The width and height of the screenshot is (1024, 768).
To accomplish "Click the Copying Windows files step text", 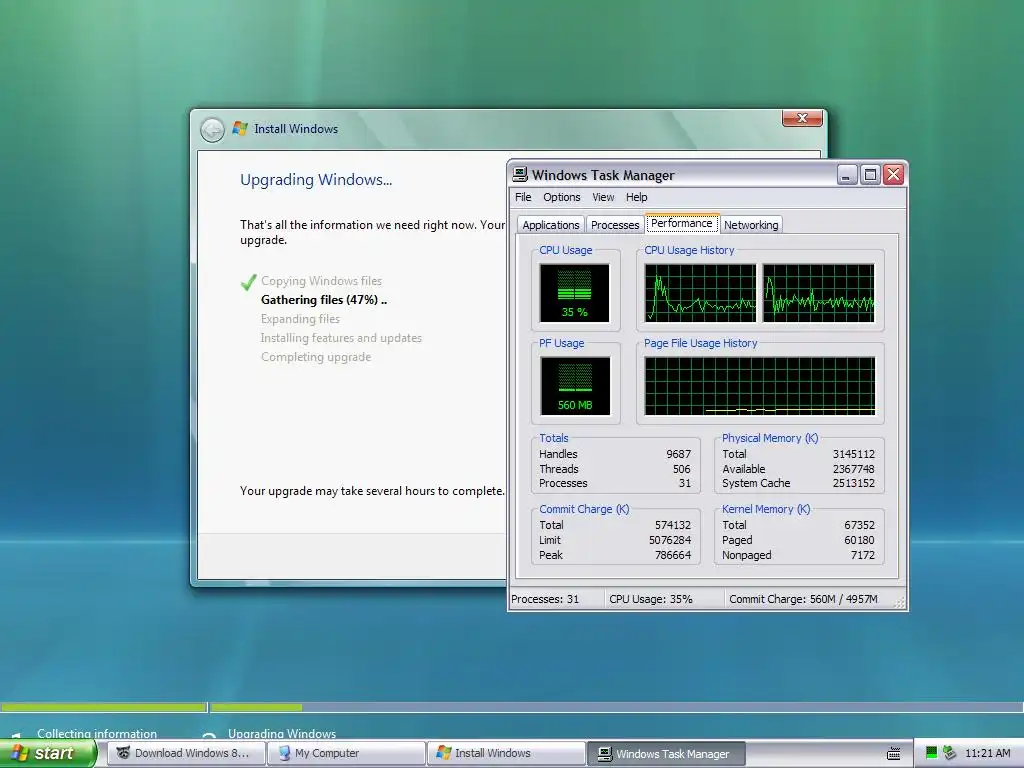I will pyautogui.click(x=321, y=281).
